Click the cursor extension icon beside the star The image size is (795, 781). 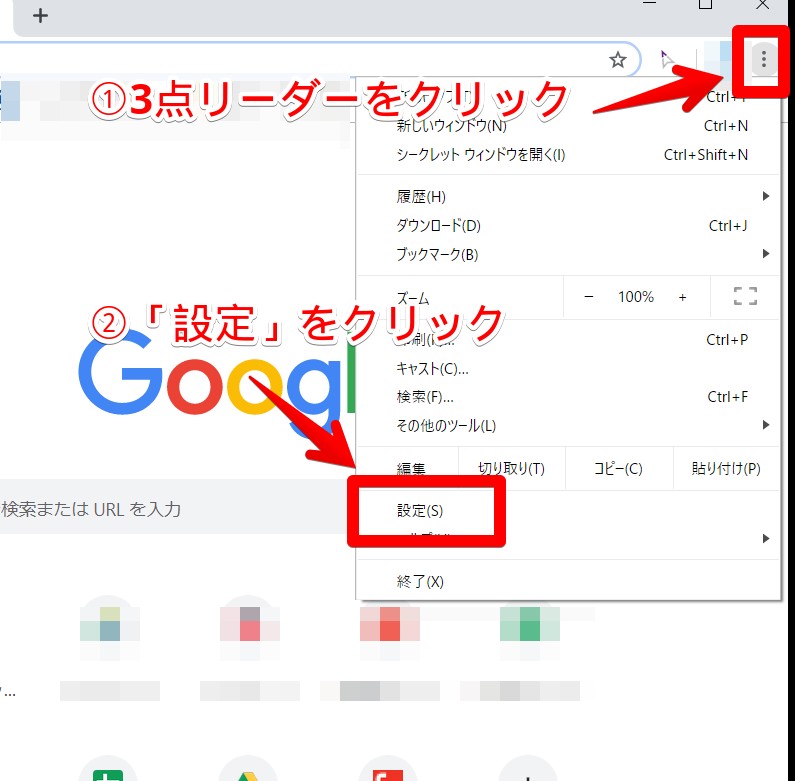(667, 60)
